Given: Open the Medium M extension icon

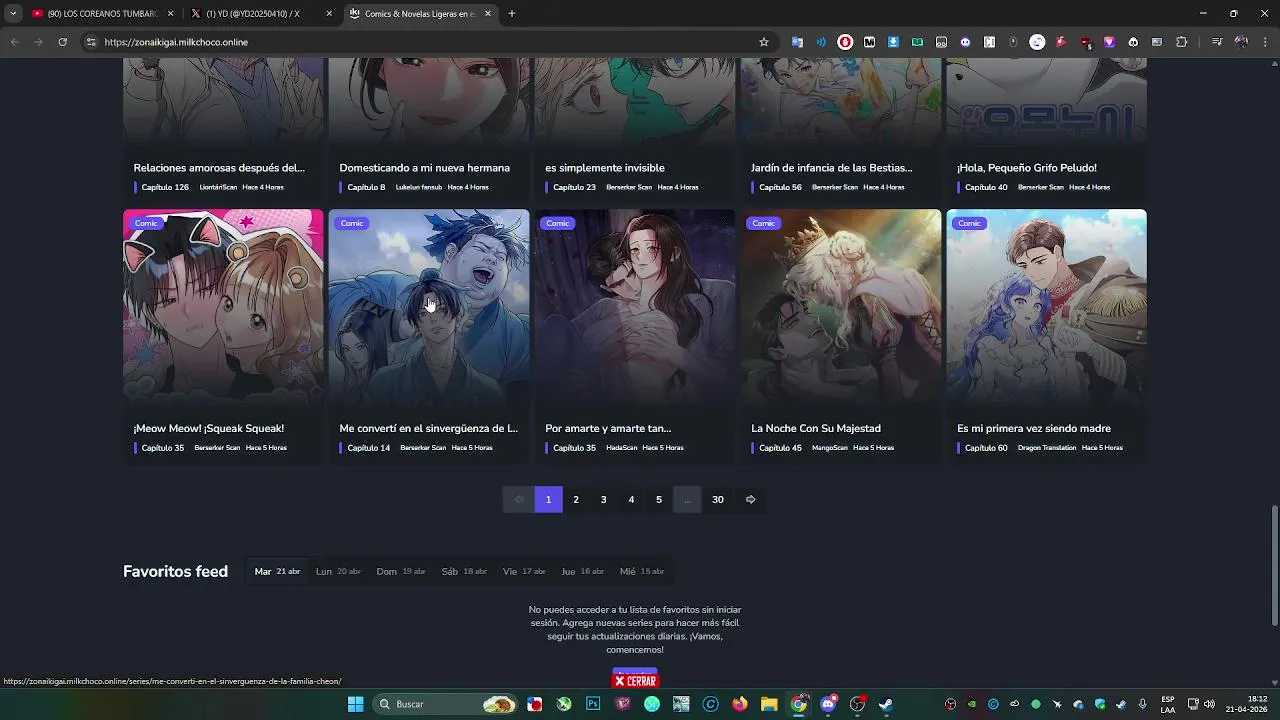Looking at the screenshot, I should 869,42.
